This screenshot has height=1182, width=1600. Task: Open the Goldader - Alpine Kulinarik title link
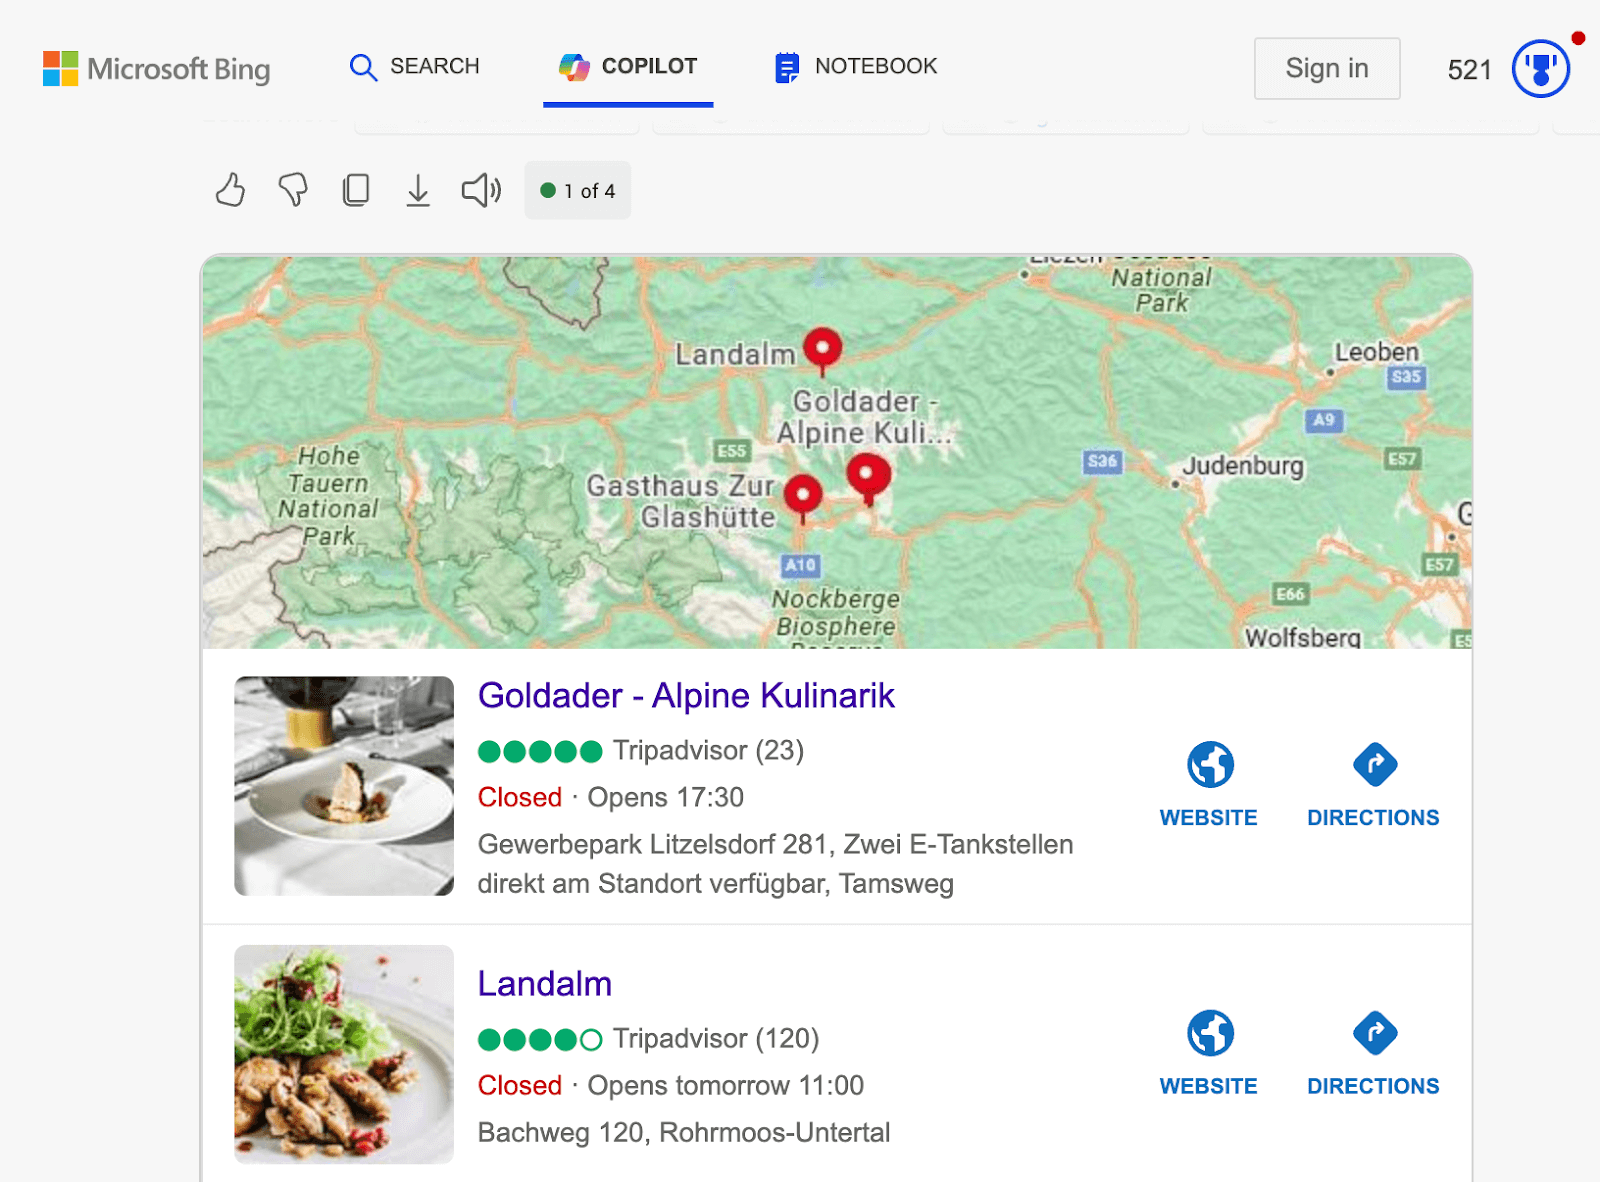point(686,696)
